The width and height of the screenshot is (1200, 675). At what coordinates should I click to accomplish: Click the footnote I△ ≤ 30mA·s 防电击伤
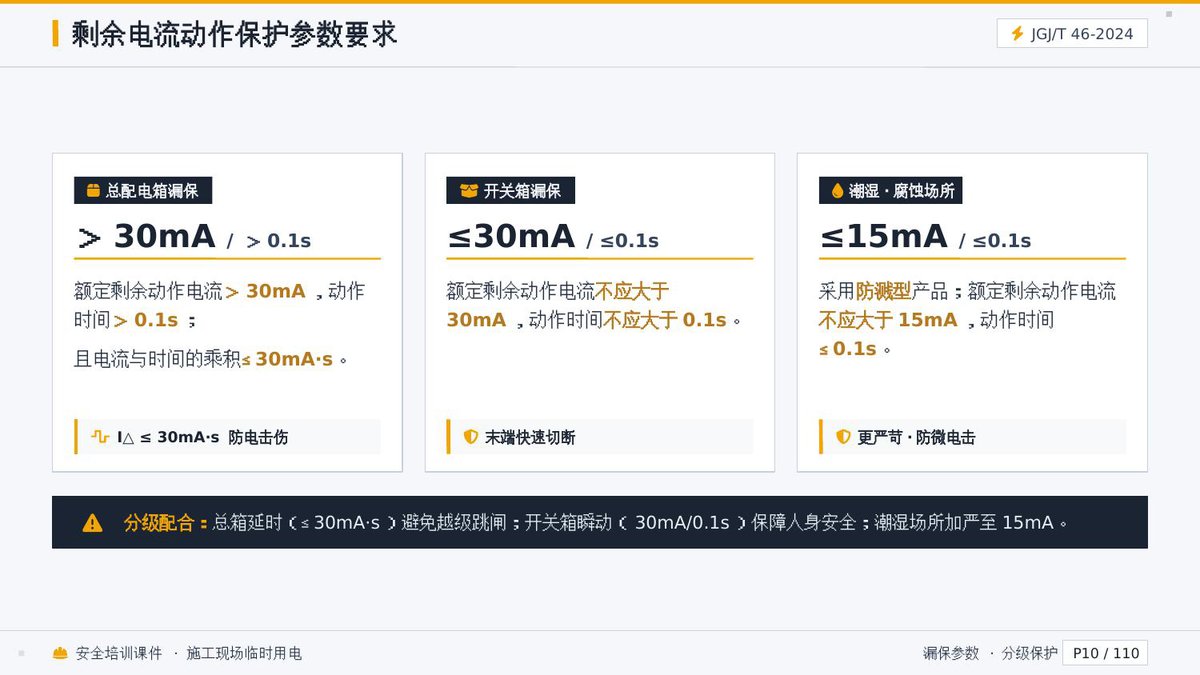tap(203, 437)
